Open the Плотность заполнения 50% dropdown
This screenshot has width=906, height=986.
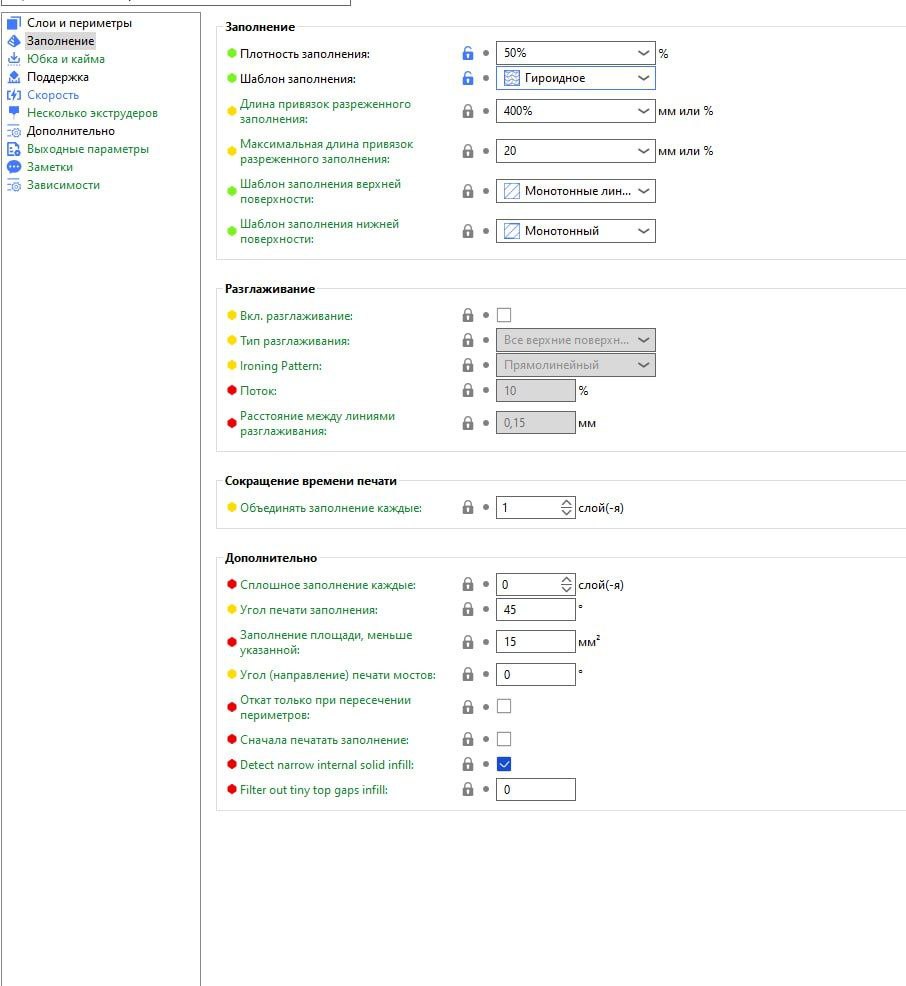[x=643, y=54]
